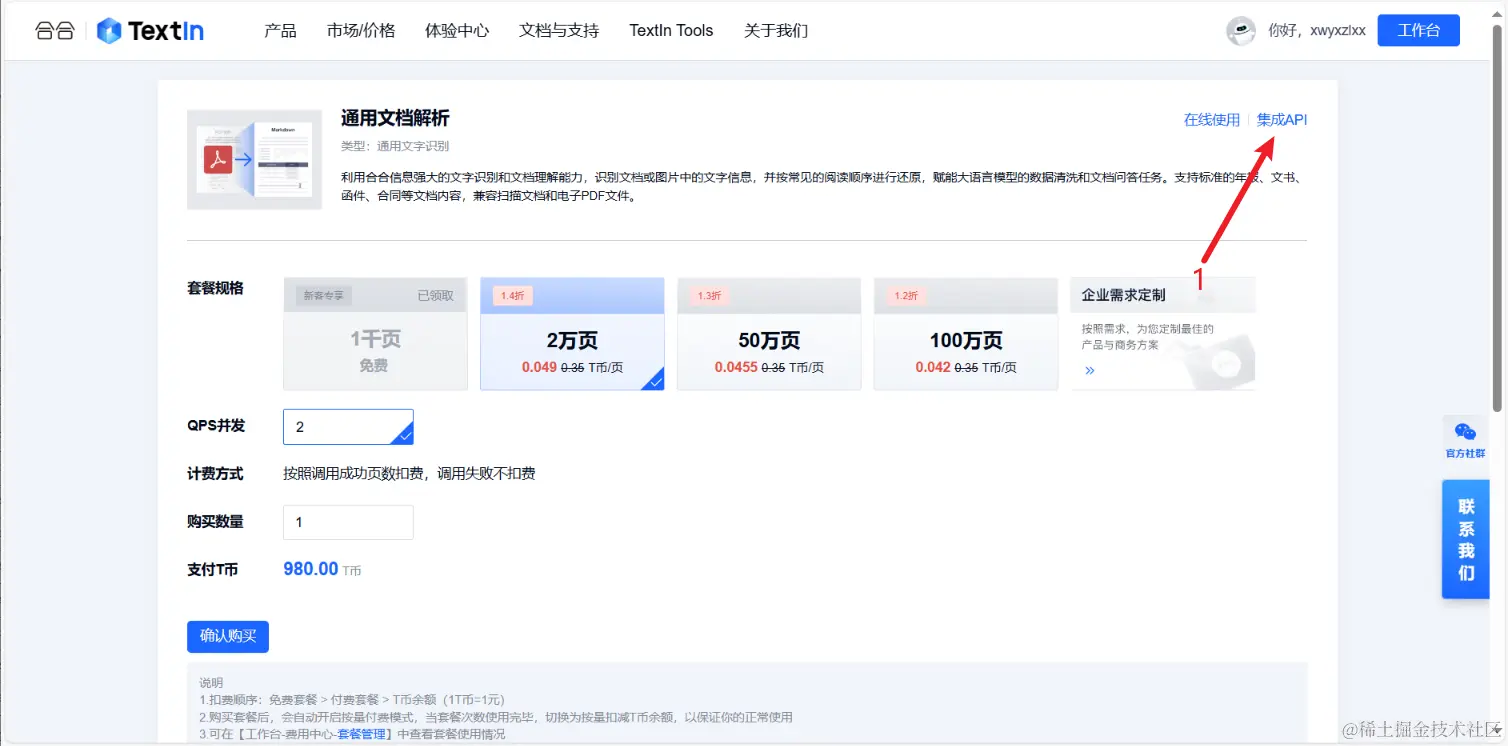Click the enterprise customization double-arrow icon
Viewport: 1508px width, 746px height.
coord(1090,370)
